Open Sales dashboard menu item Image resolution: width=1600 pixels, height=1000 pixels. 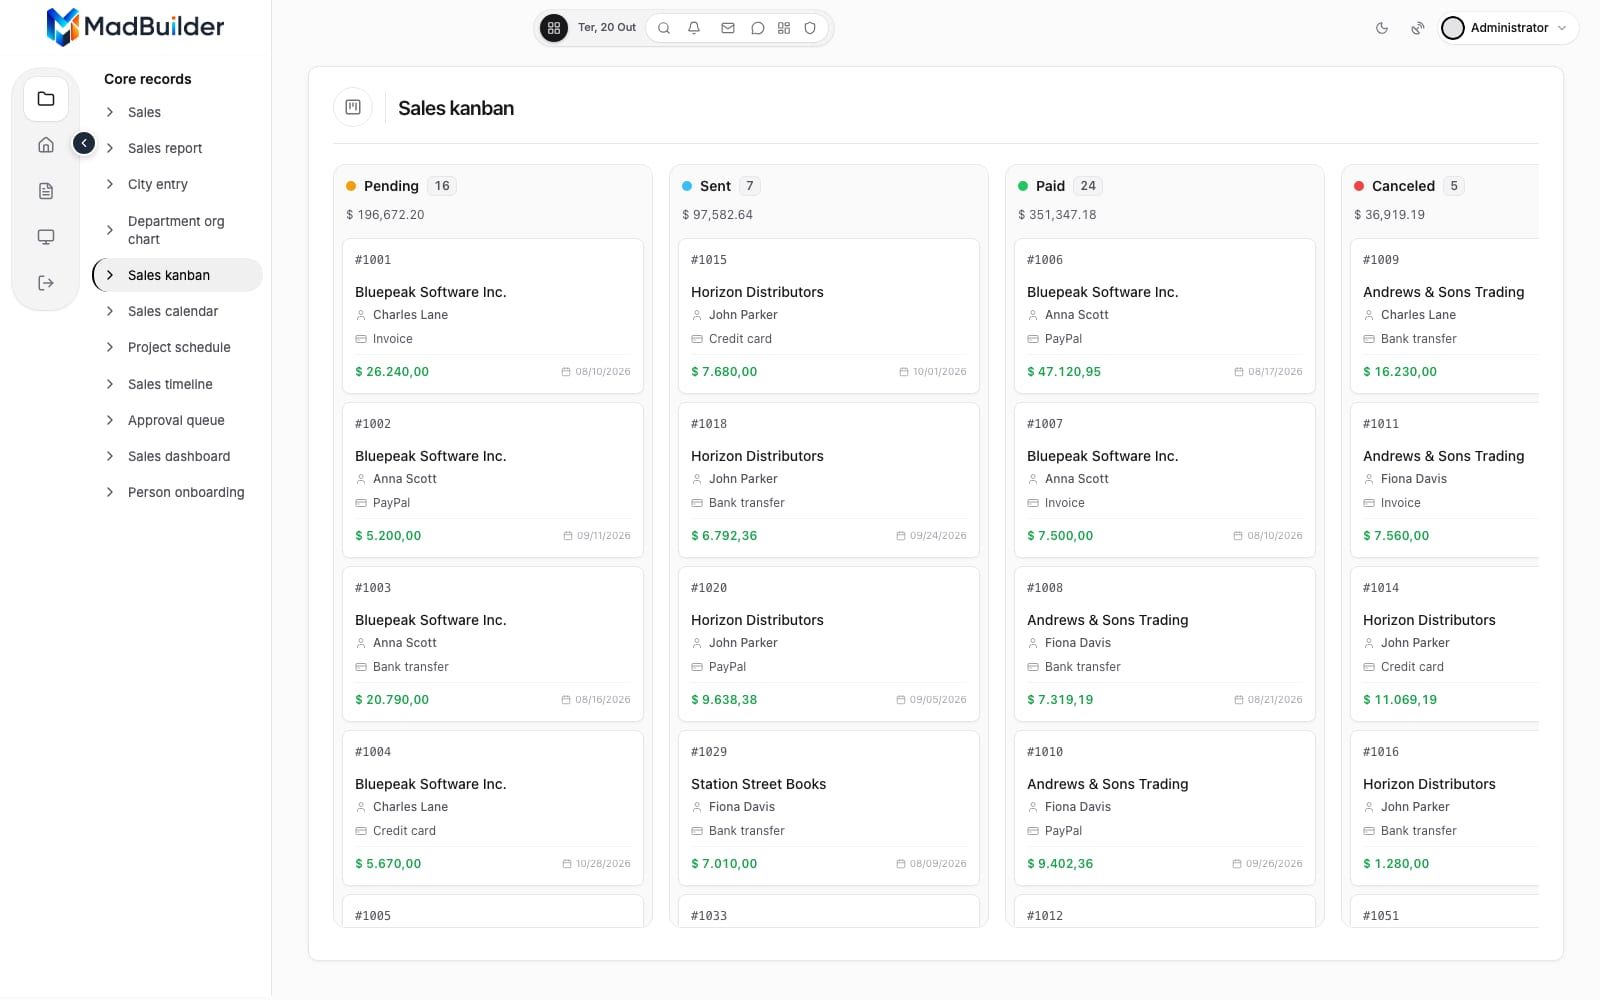[x=178, y=456]
